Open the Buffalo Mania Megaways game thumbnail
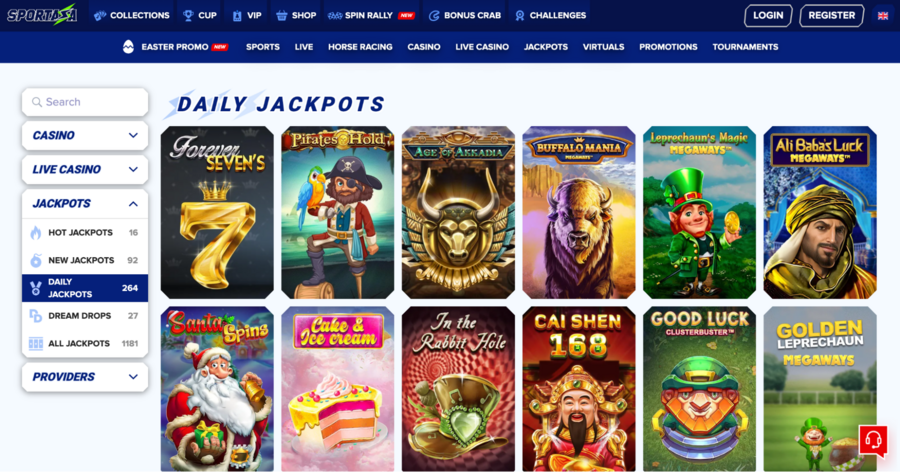This screenshot has width=900, height=472. 579,212
